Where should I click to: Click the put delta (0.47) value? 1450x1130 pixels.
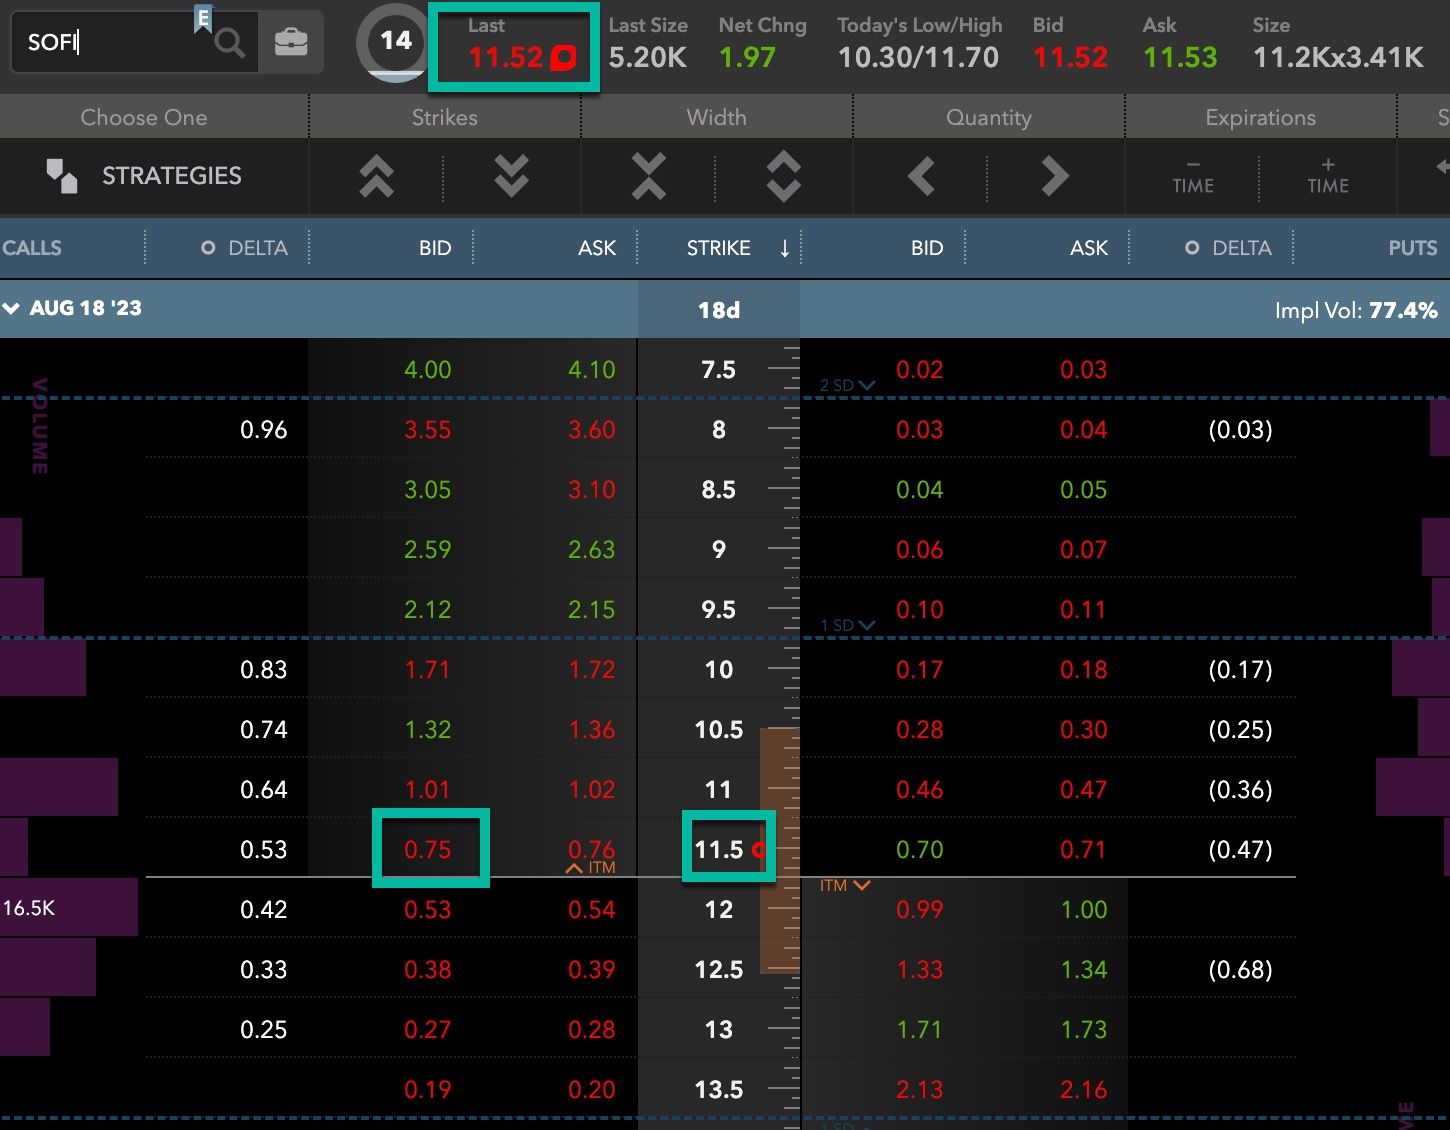pyautogui.click(x=1240, y=850)
